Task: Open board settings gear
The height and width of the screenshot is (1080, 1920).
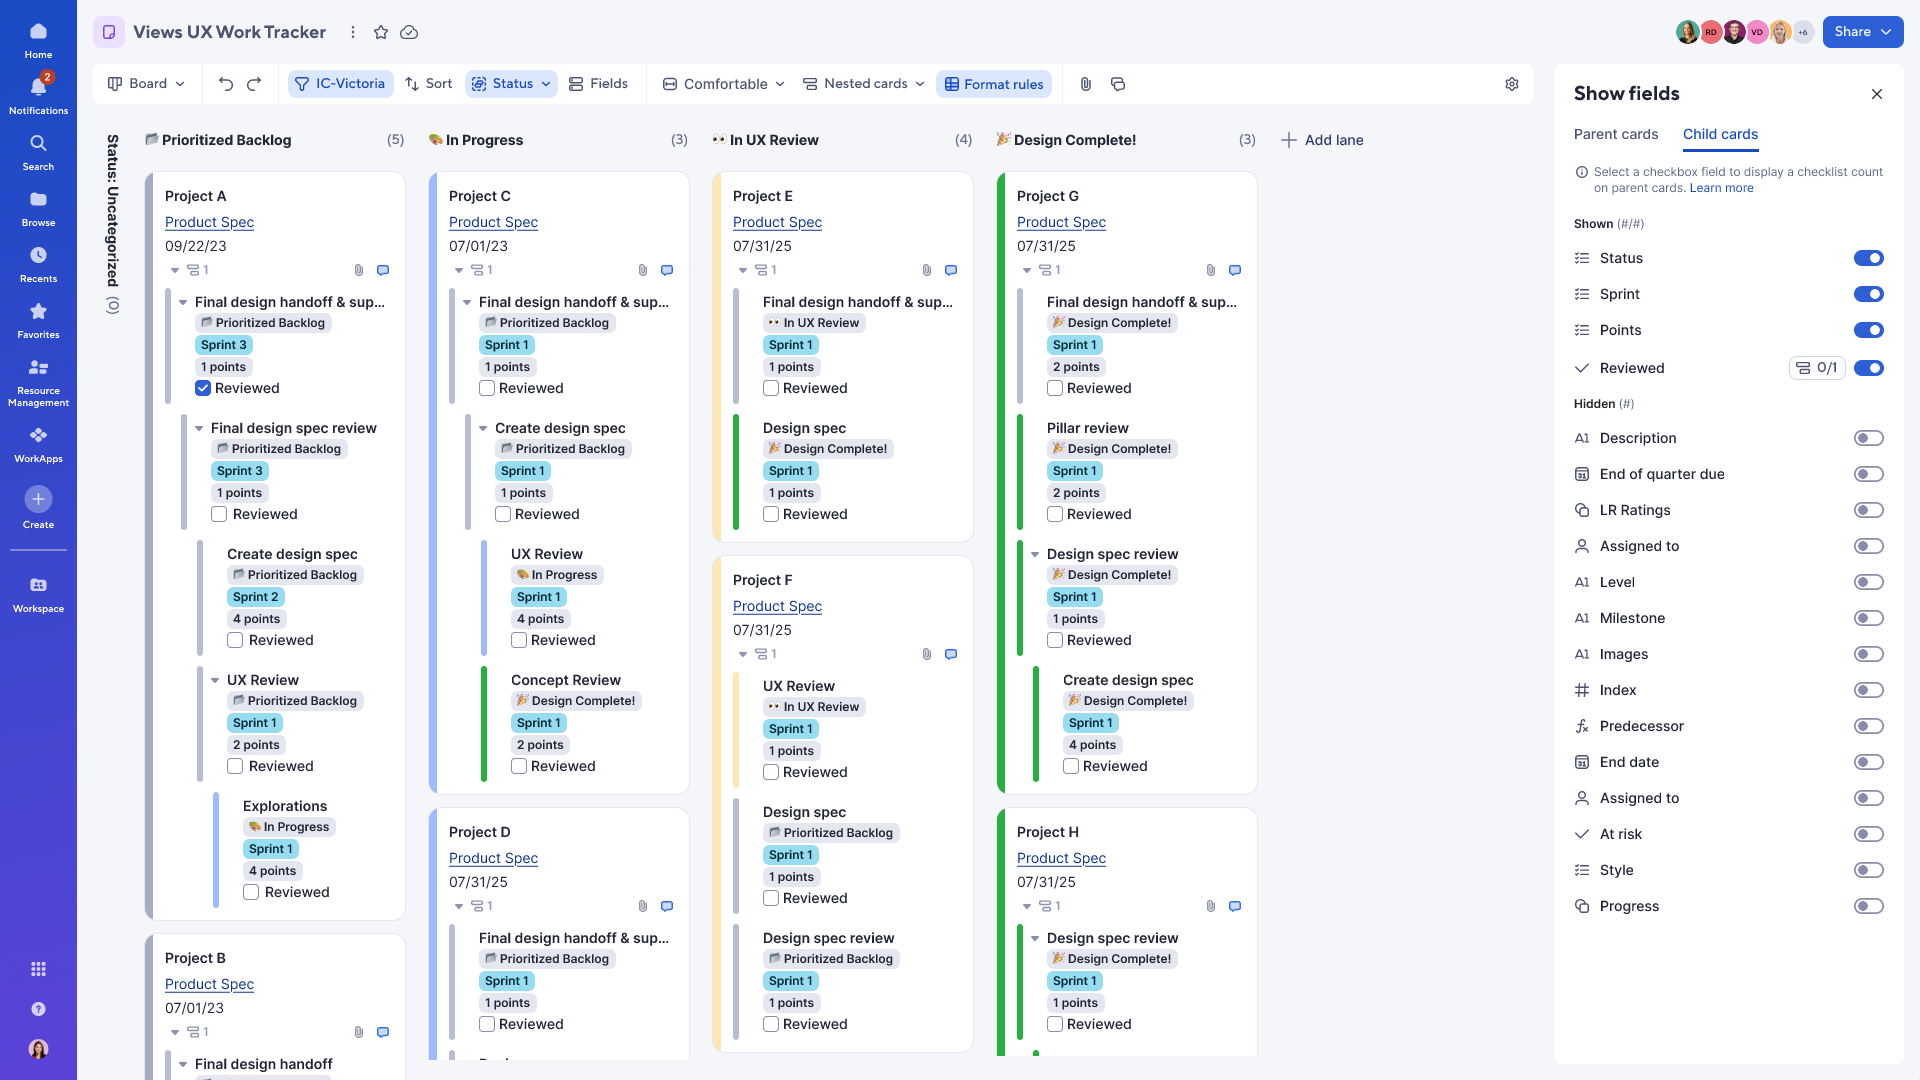Action: pos(1512,84)
